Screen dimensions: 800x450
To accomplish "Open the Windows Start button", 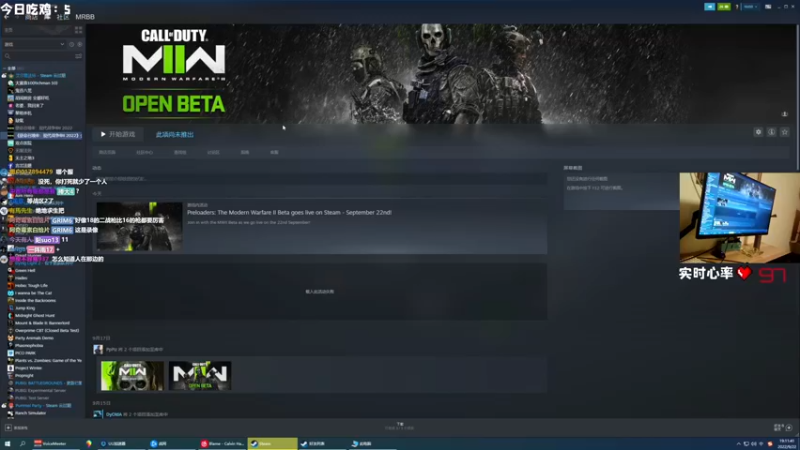I will point(7,443).
